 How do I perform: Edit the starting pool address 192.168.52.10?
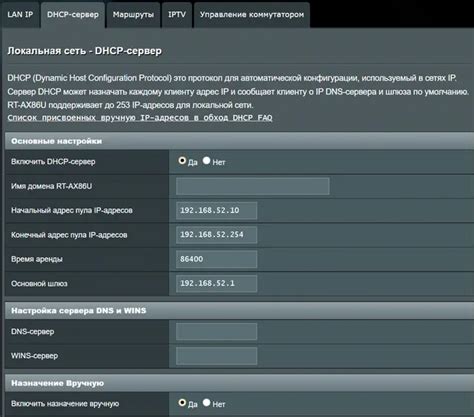(x=216, y=210)
